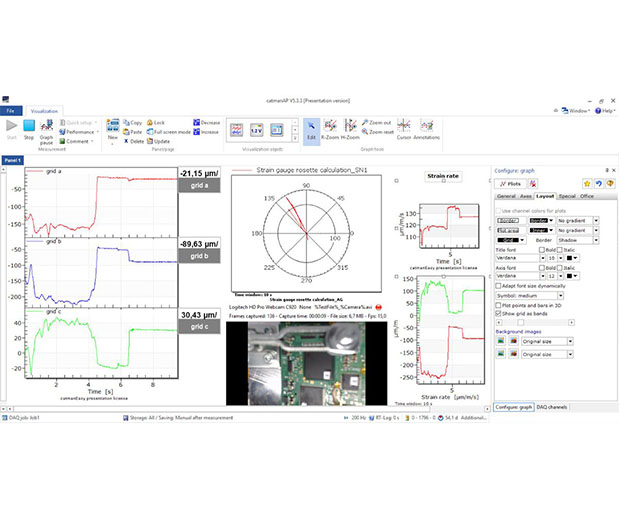This screenshot has width=619, height=518.
Task: Switch to the Axes tab
Action: tap(526, 197)
